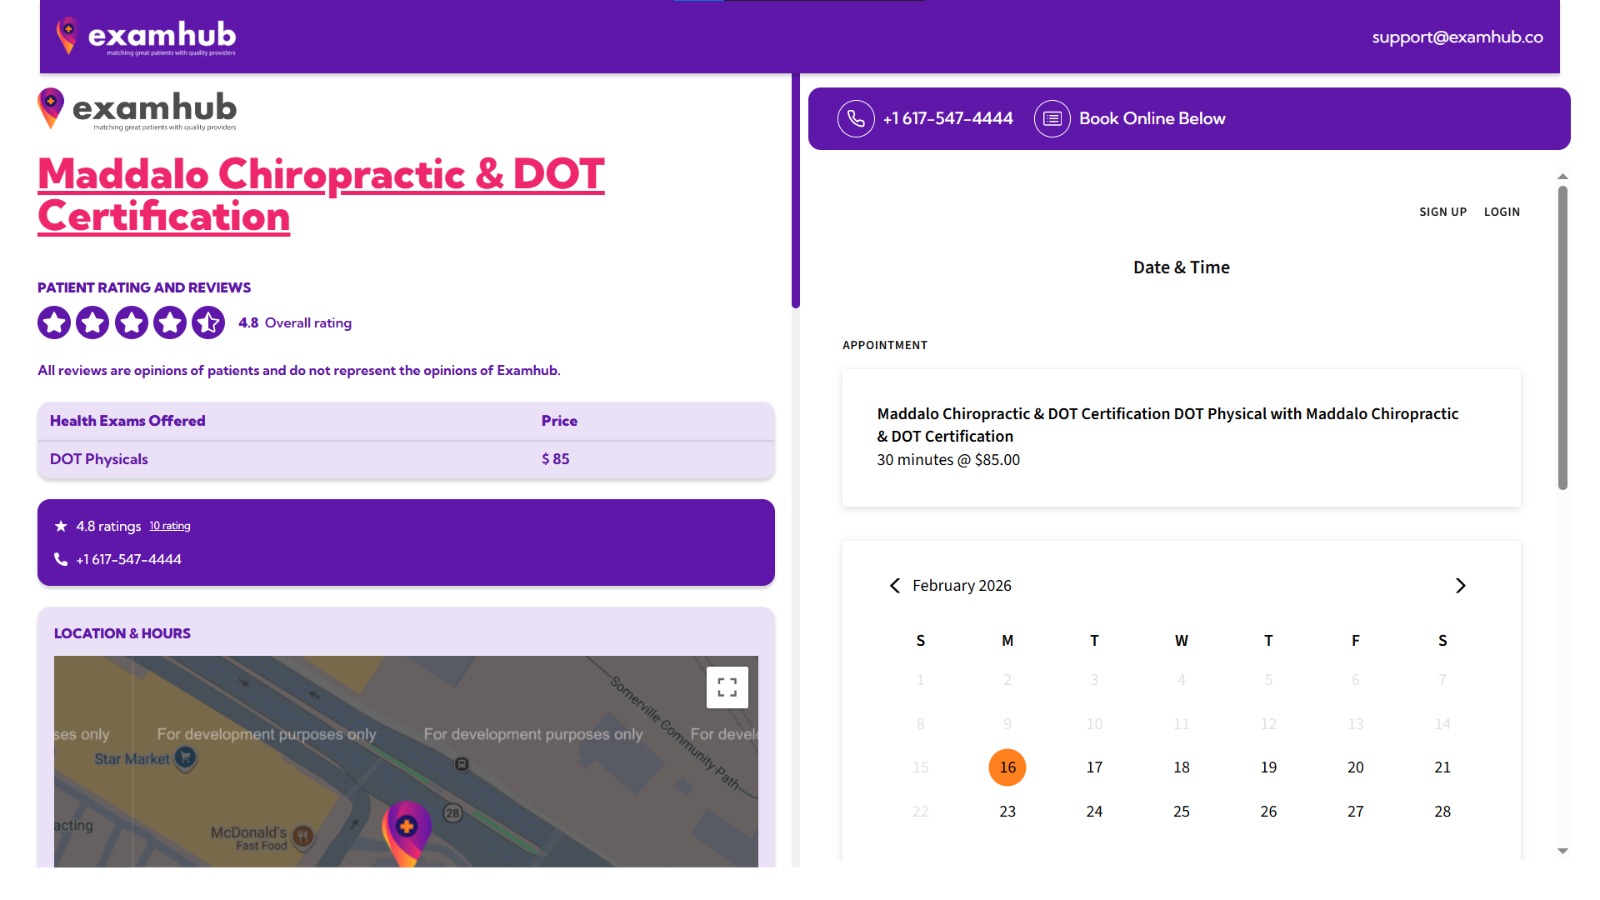Advance the calendar to March 2026
This screenshot has height=900, width=1600.
(x=1461, y=585)
